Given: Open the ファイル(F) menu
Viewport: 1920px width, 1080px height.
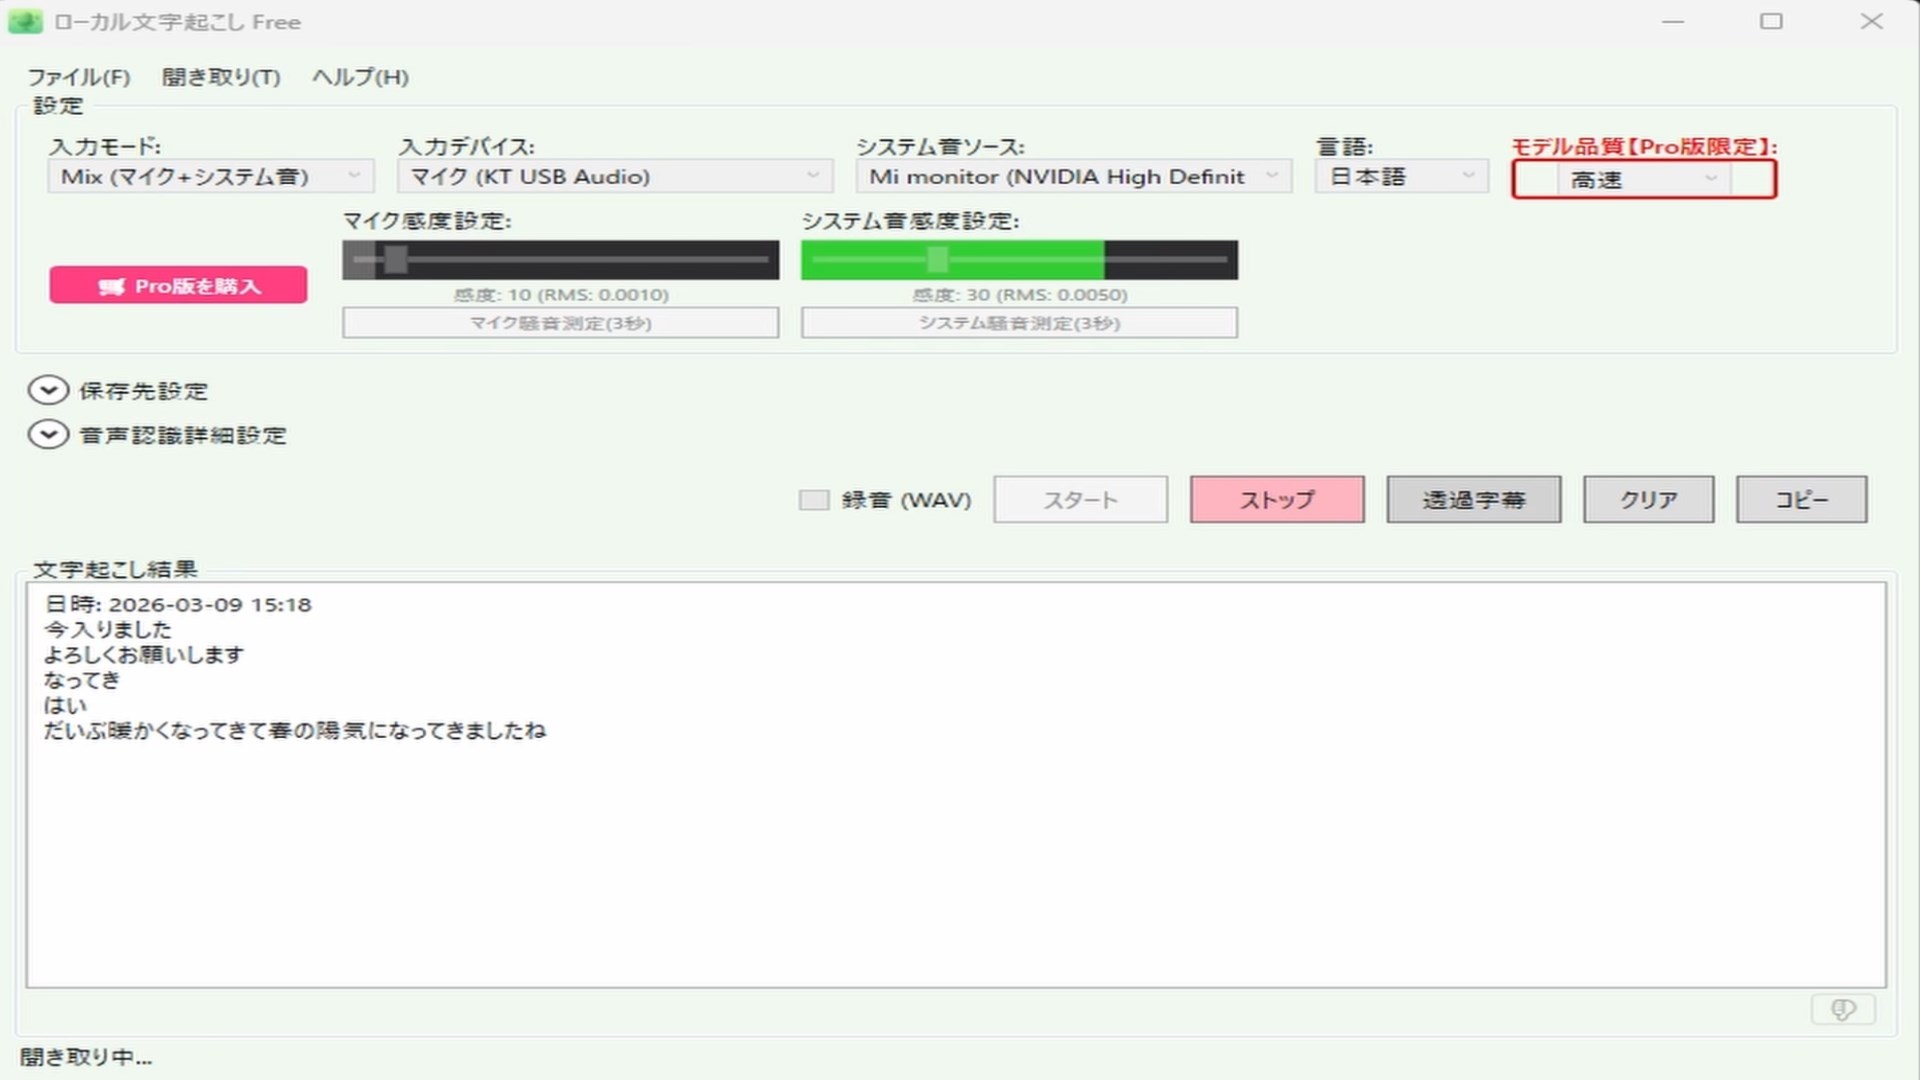Looking at the screenshot, I should coord(78,77).
